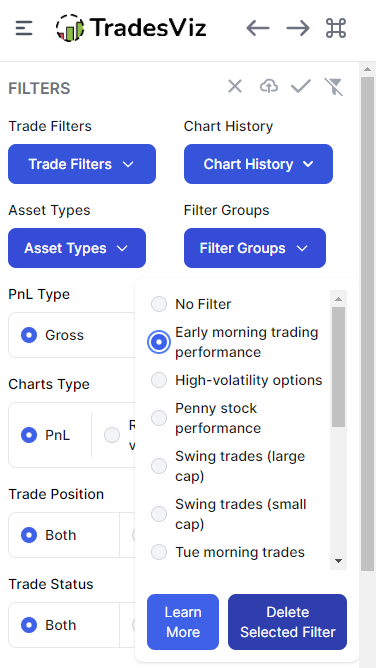Select the No Filter radio option
Viewport: 376px width, 668px height.
coord(159,304)
